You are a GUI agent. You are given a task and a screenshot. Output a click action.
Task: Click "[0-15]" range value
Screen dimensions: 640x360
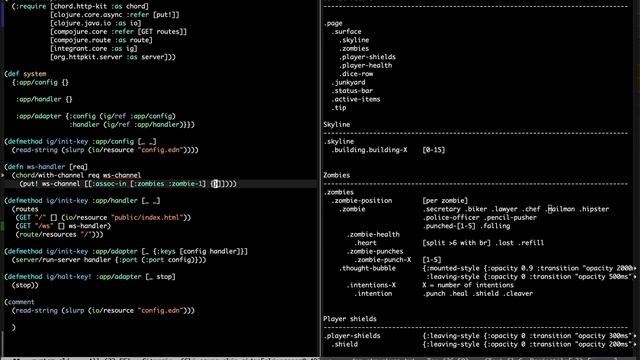tap(434, 150)
